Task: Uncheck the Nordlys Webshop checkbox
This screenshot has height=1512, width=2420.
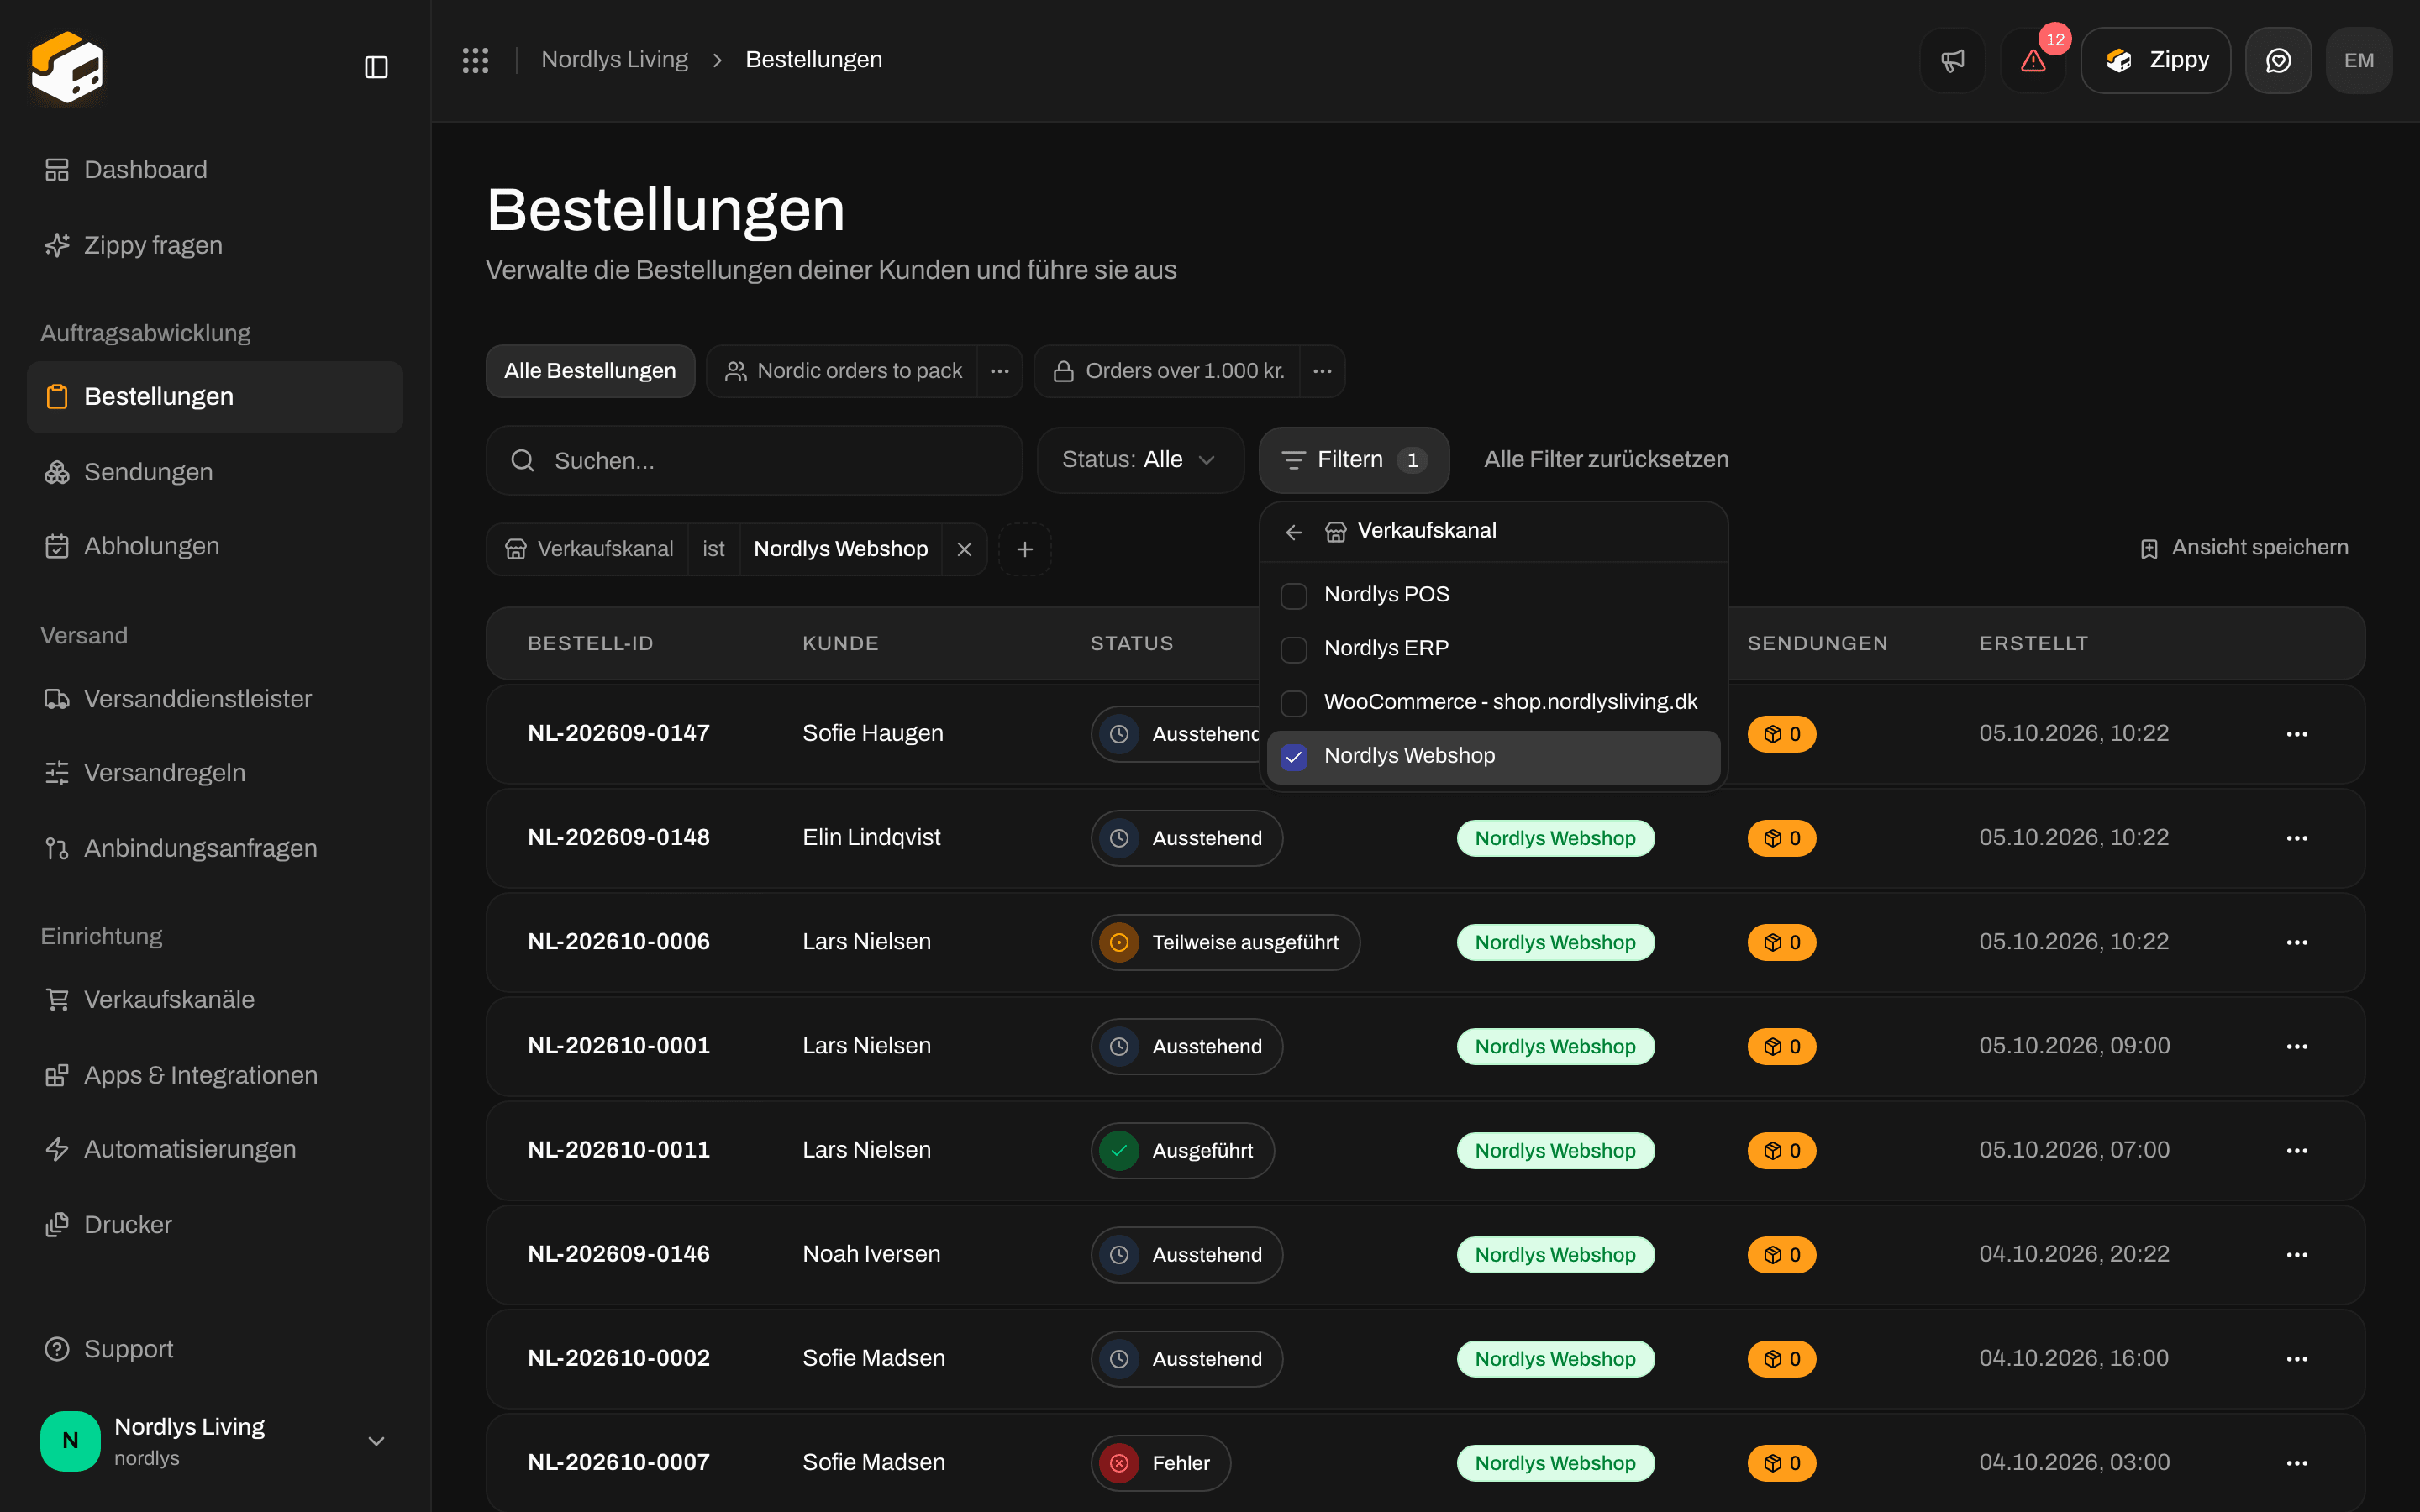Action: (x=1294, y=757)
